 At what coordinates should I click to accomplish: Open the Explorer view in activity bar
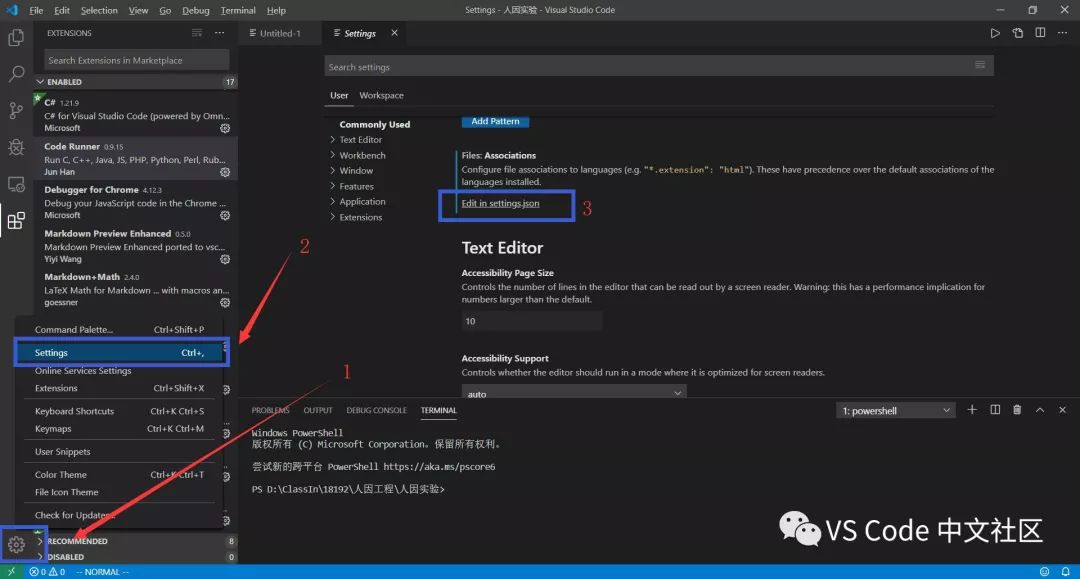pos(16,37)
